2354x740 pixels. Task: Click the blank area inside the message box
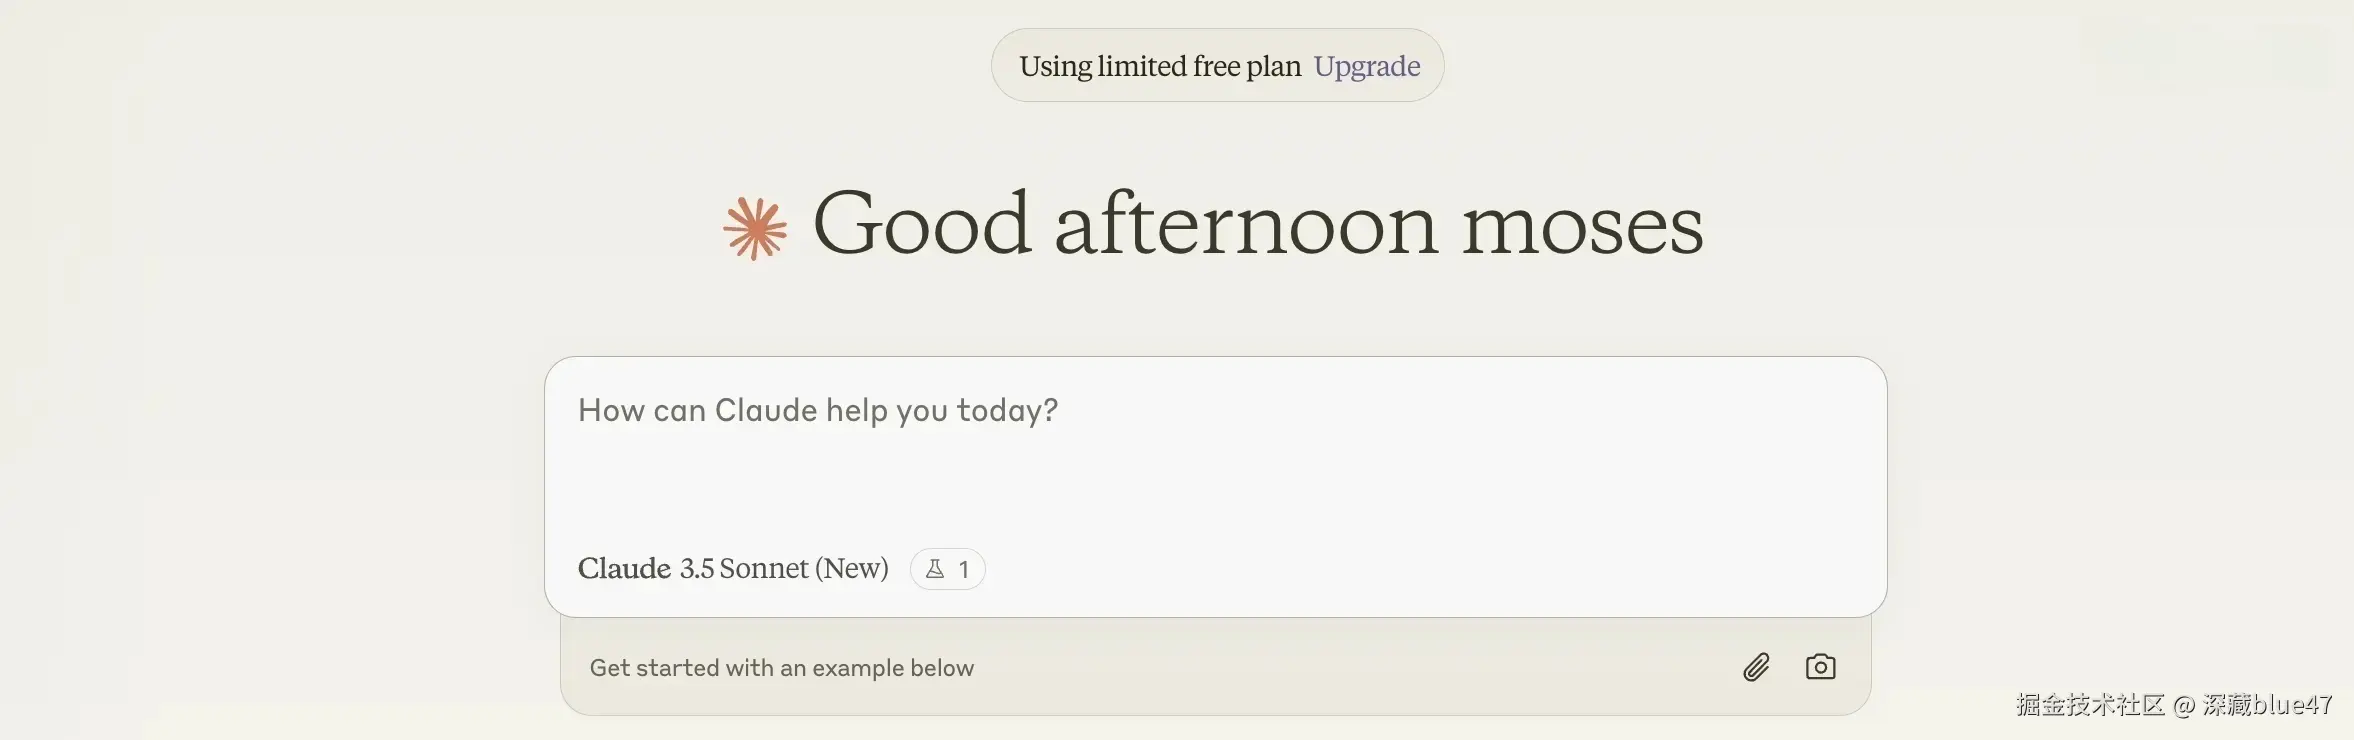[1300, 480]
